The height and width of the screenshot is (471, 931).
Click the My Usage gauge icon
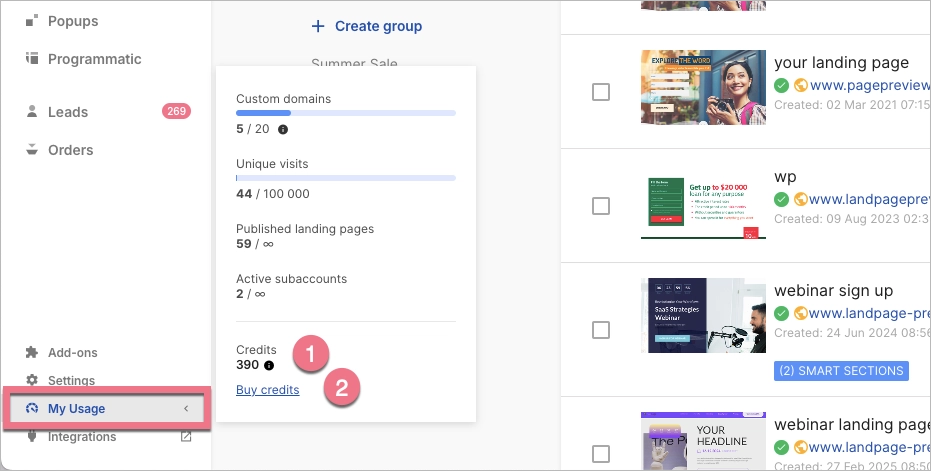point(32,408)
